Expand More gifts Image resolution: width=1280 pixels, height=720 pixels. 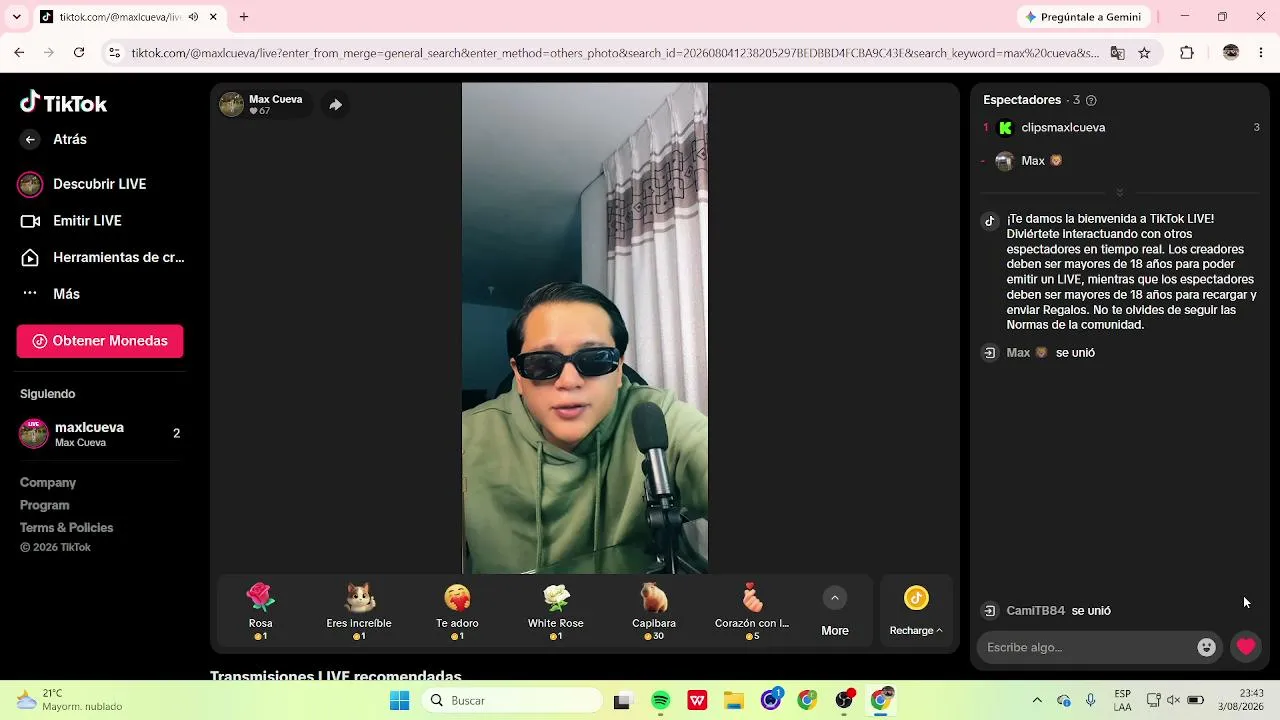(835, 610)
